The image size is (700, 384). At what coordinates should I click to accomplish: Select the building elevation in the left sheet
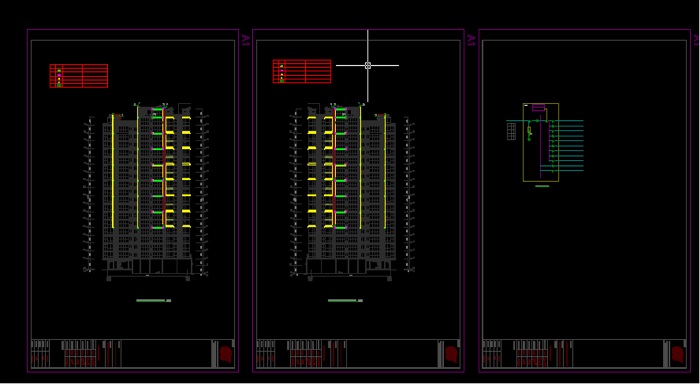click(x=146, y=192)
